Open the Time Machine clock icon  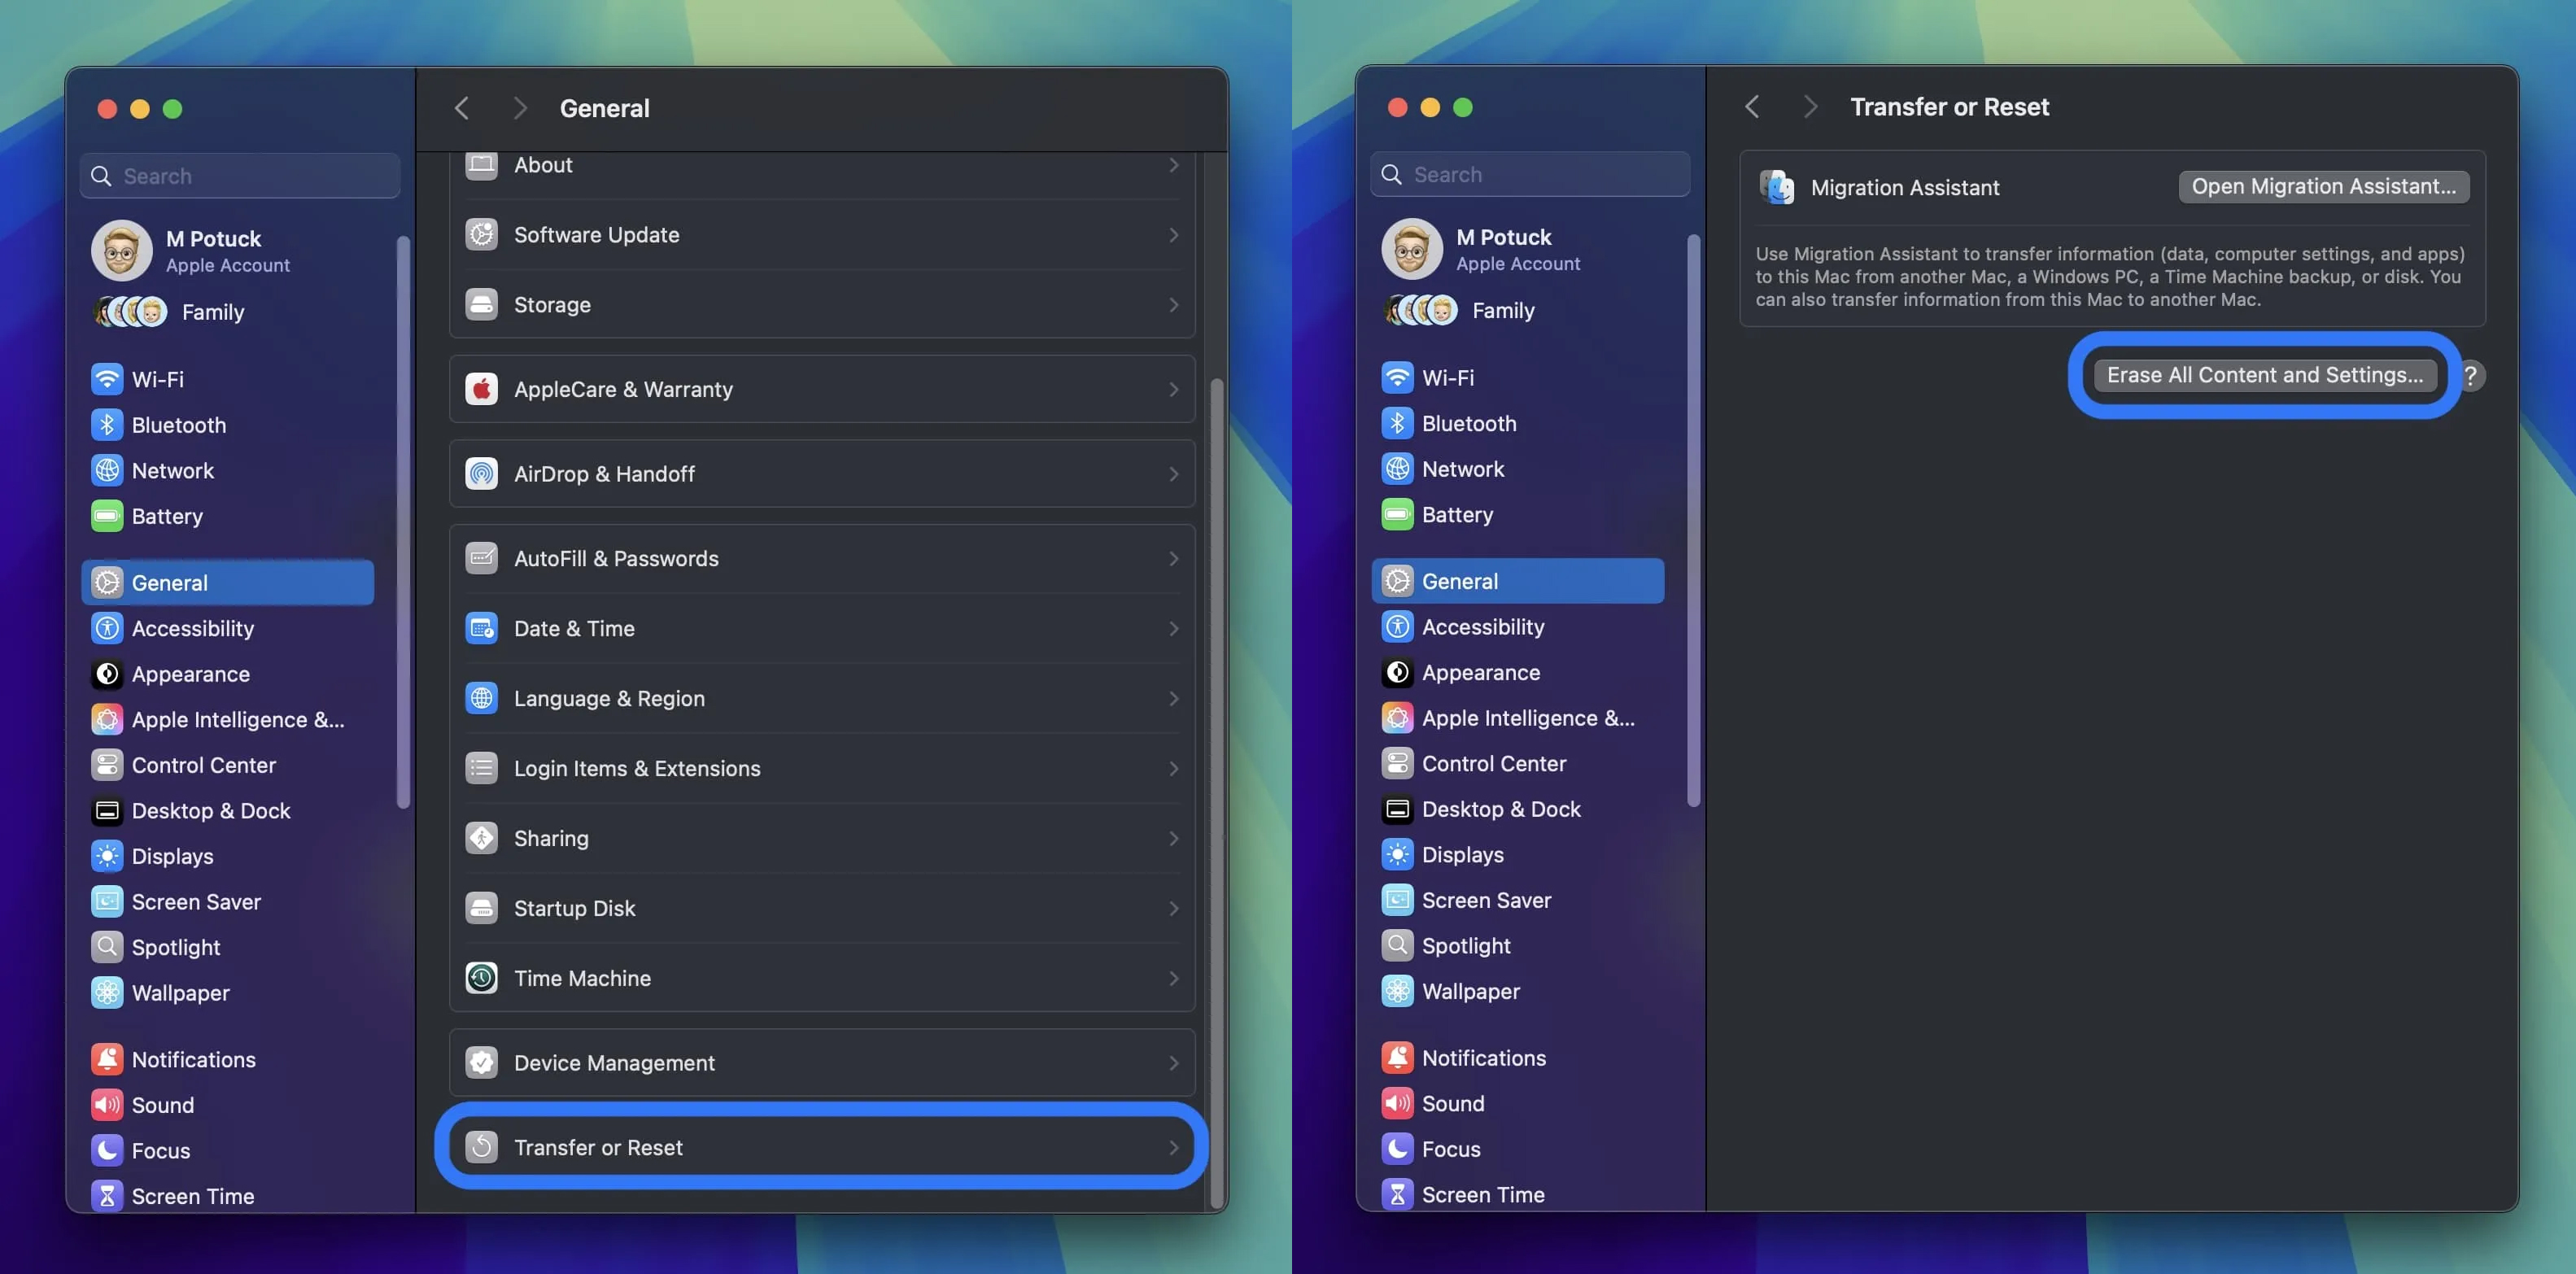click(x=481, y=978)
